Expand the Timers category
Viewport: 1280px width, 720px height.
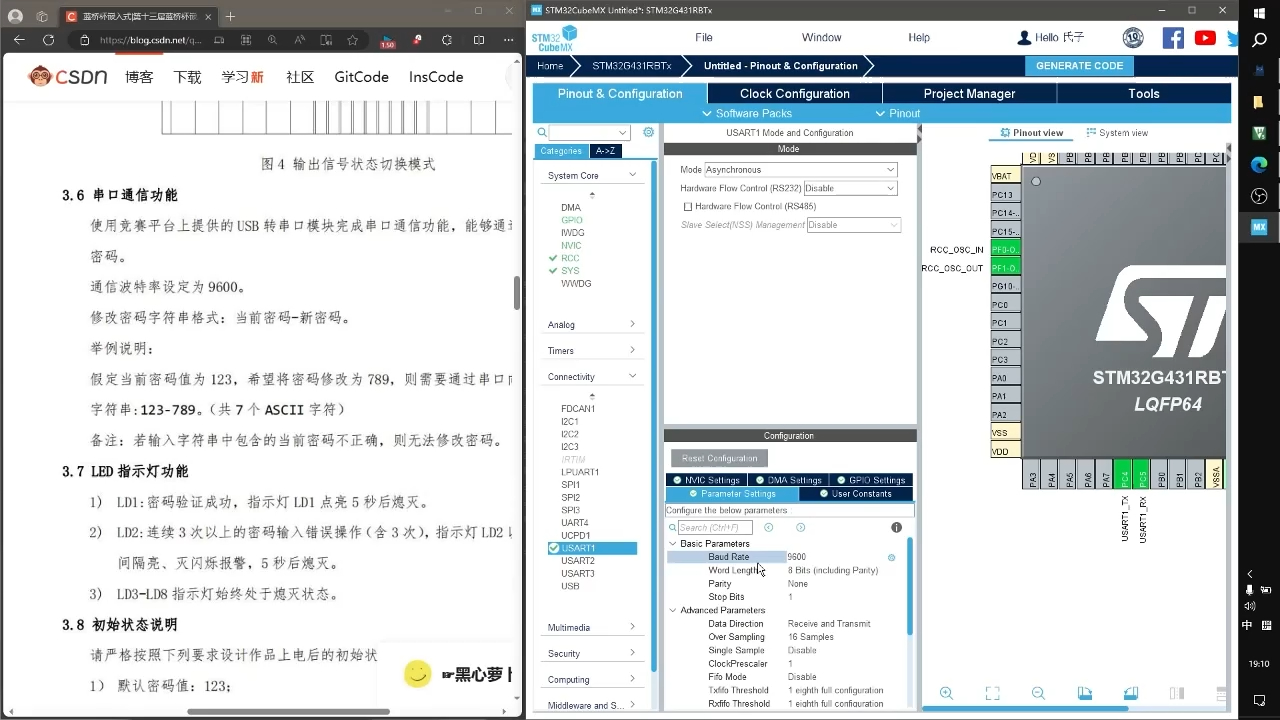[x=632, y=350]
